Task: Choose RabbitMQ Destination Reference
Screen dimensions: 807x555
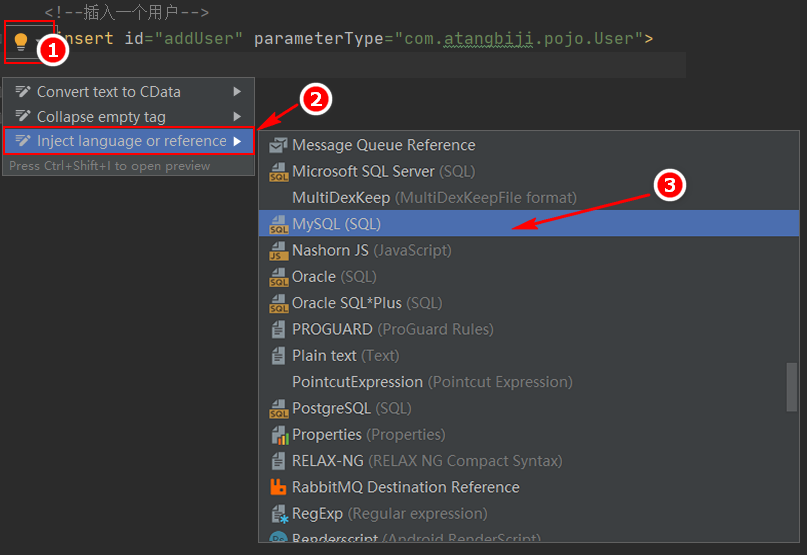Action: tap(529, 487)
